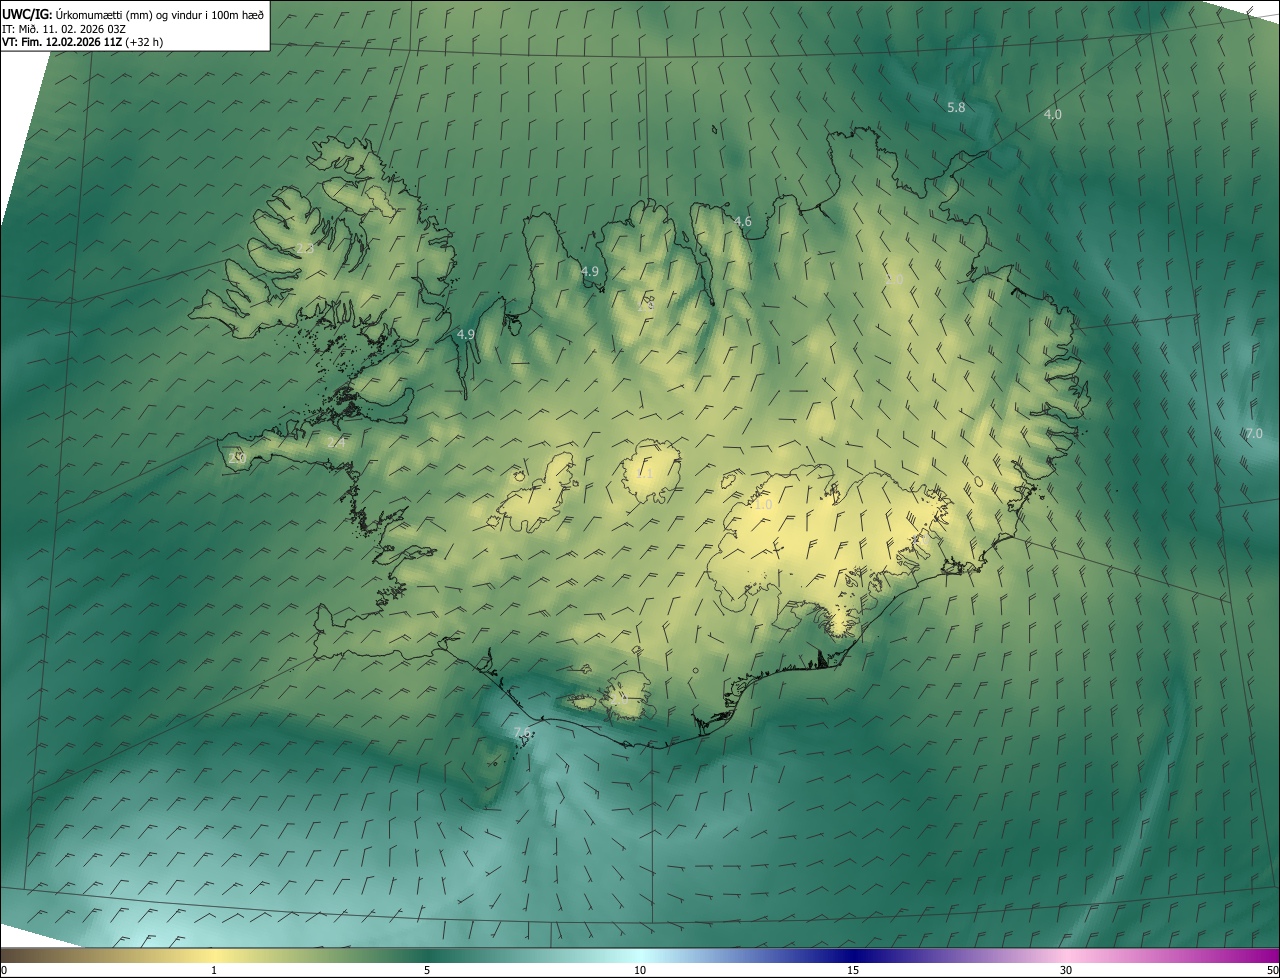1280x978 pixels.
Task: Click the 5 tick on the color scale
Action: (x=427, y=970)
